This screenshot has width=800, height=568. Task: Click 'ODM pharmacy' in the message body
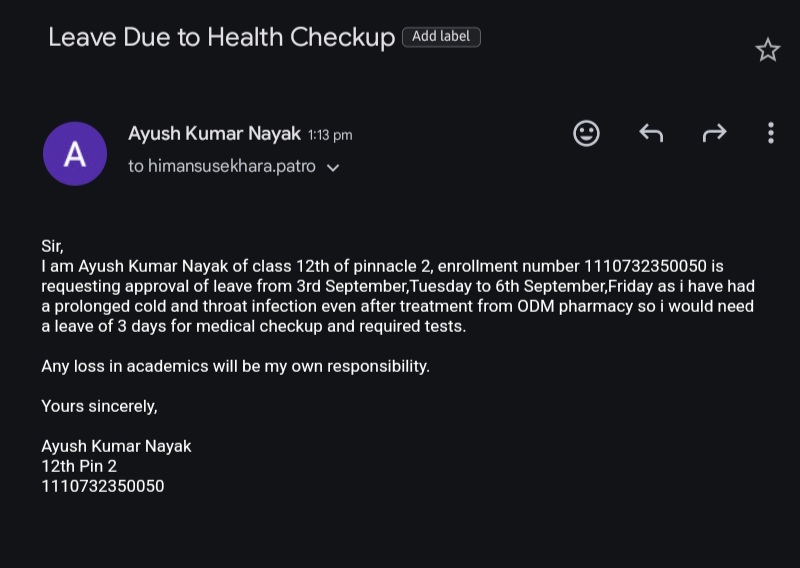click(x=564, y=306)
